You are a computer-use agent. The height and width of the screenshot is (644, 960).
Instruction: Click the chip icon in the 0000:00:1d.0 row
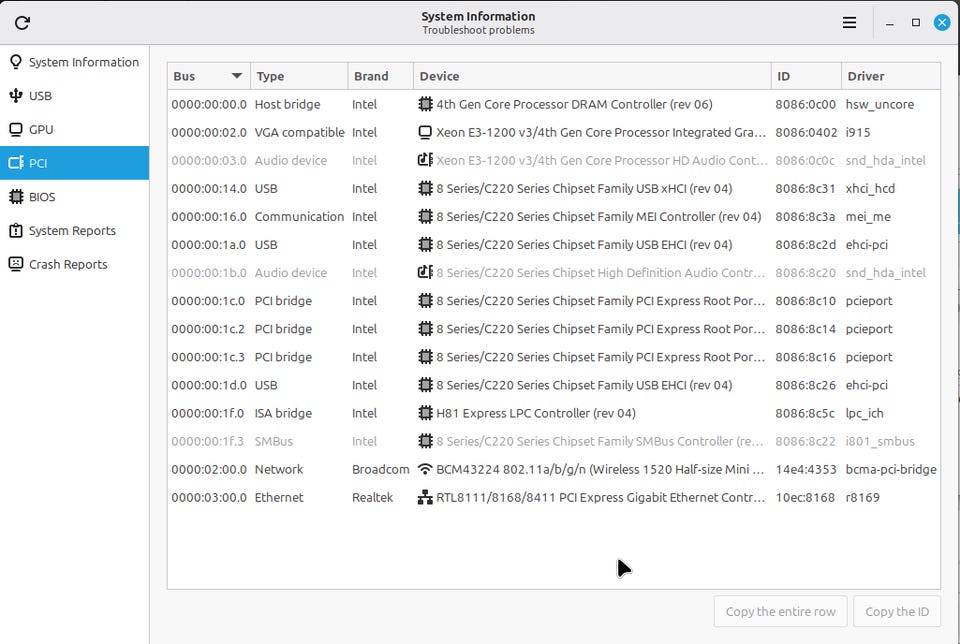425,385
